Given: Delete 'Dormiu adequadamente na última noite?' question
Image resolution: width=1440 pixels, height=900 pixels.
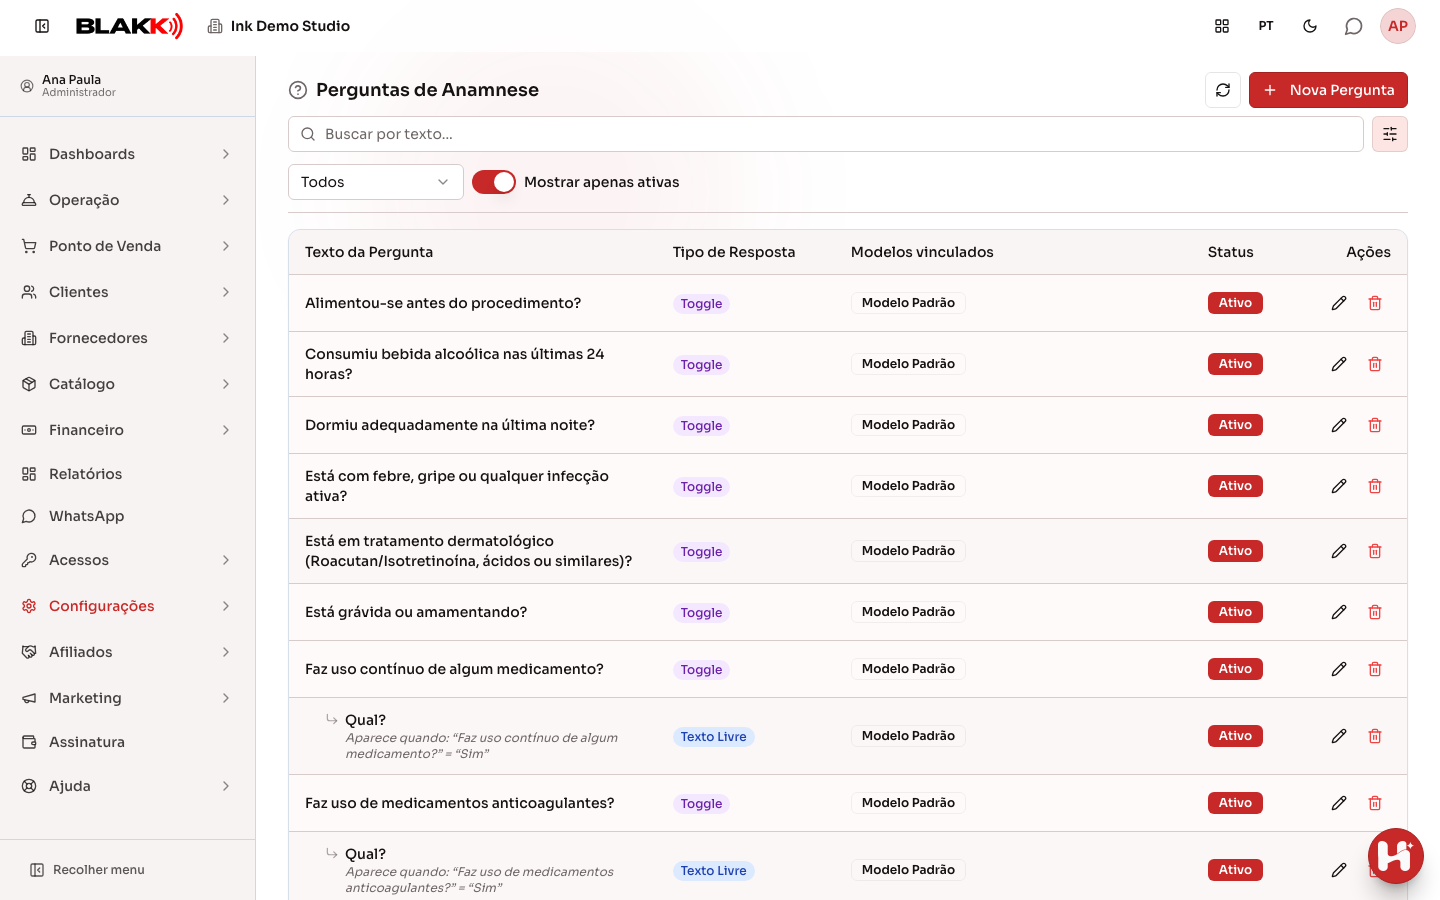Looking at the screenshot, I should [1375, 425].
